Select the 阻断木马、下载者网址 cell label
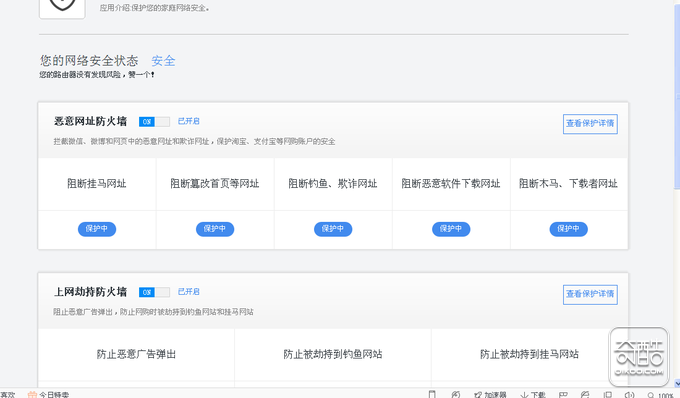680x398 pixels. (x=568, y=184)
